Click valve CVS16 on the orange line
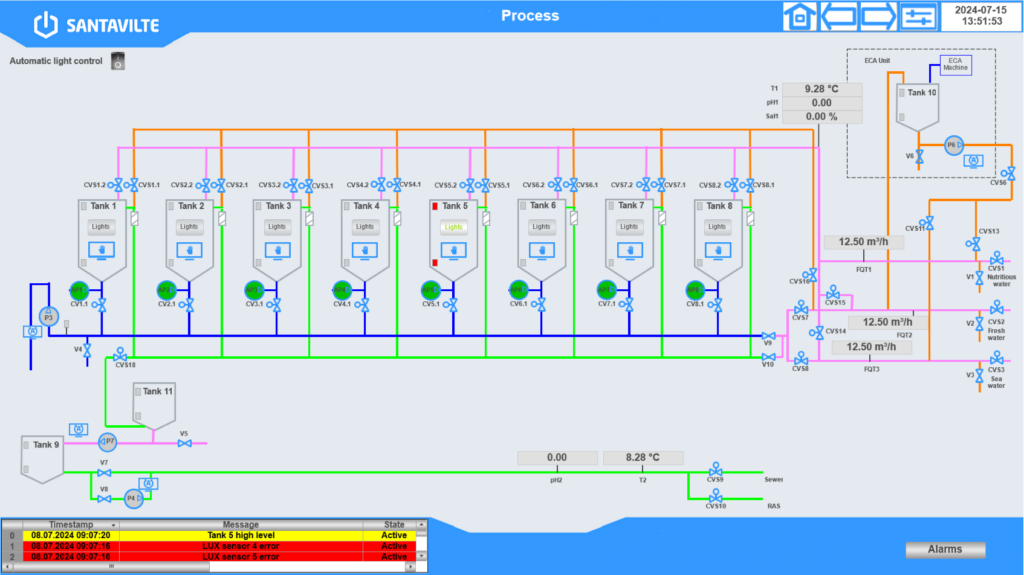 (811, 274)
